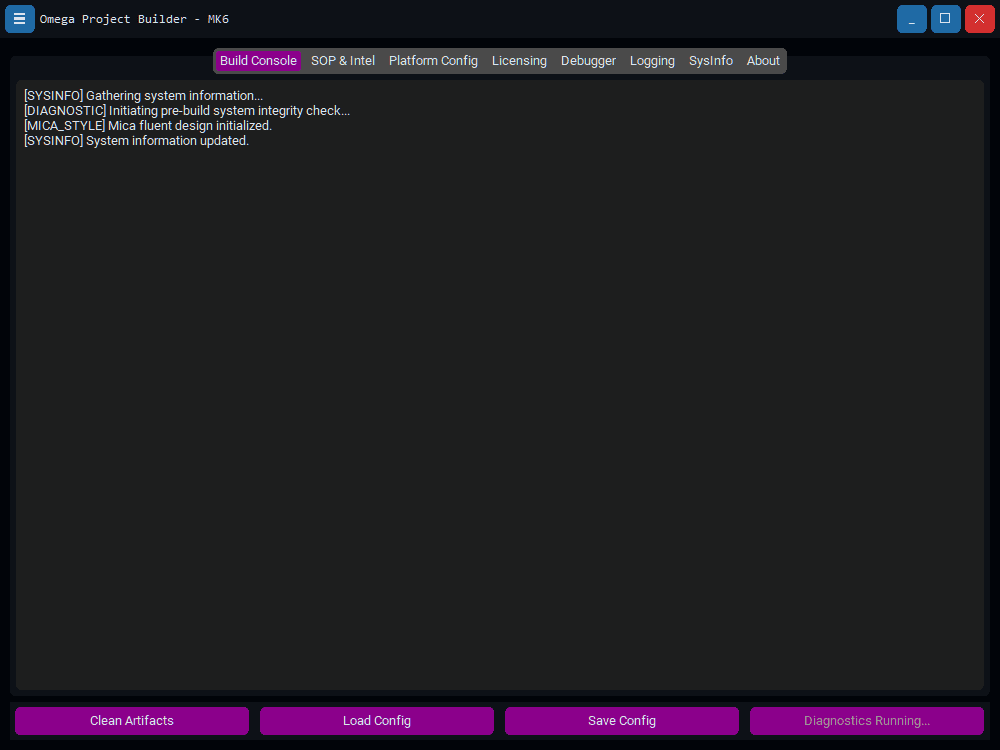View the SysInfo tab

(x=710, y=61)
